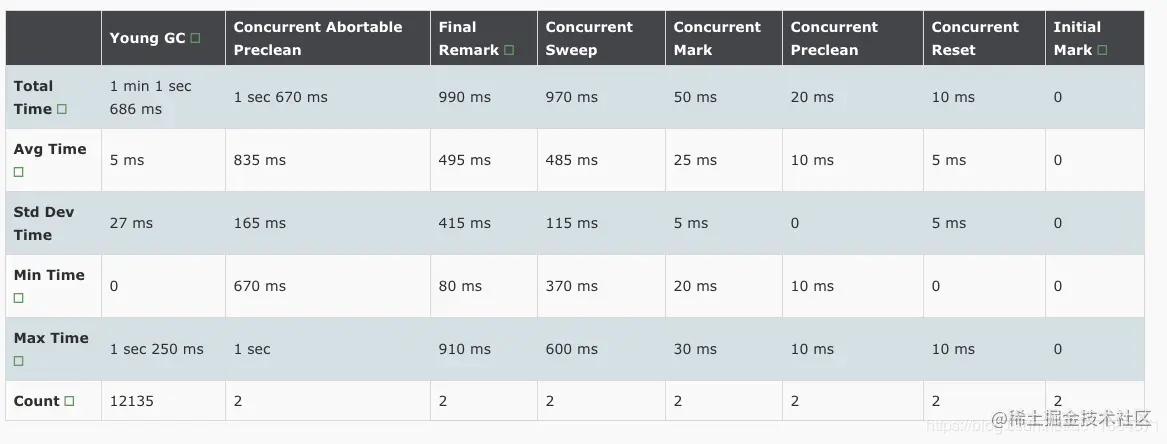Click the Concurrent Preclean column header
The image size is (1167, 444).
pyautogui.click(x=834, y=38)
